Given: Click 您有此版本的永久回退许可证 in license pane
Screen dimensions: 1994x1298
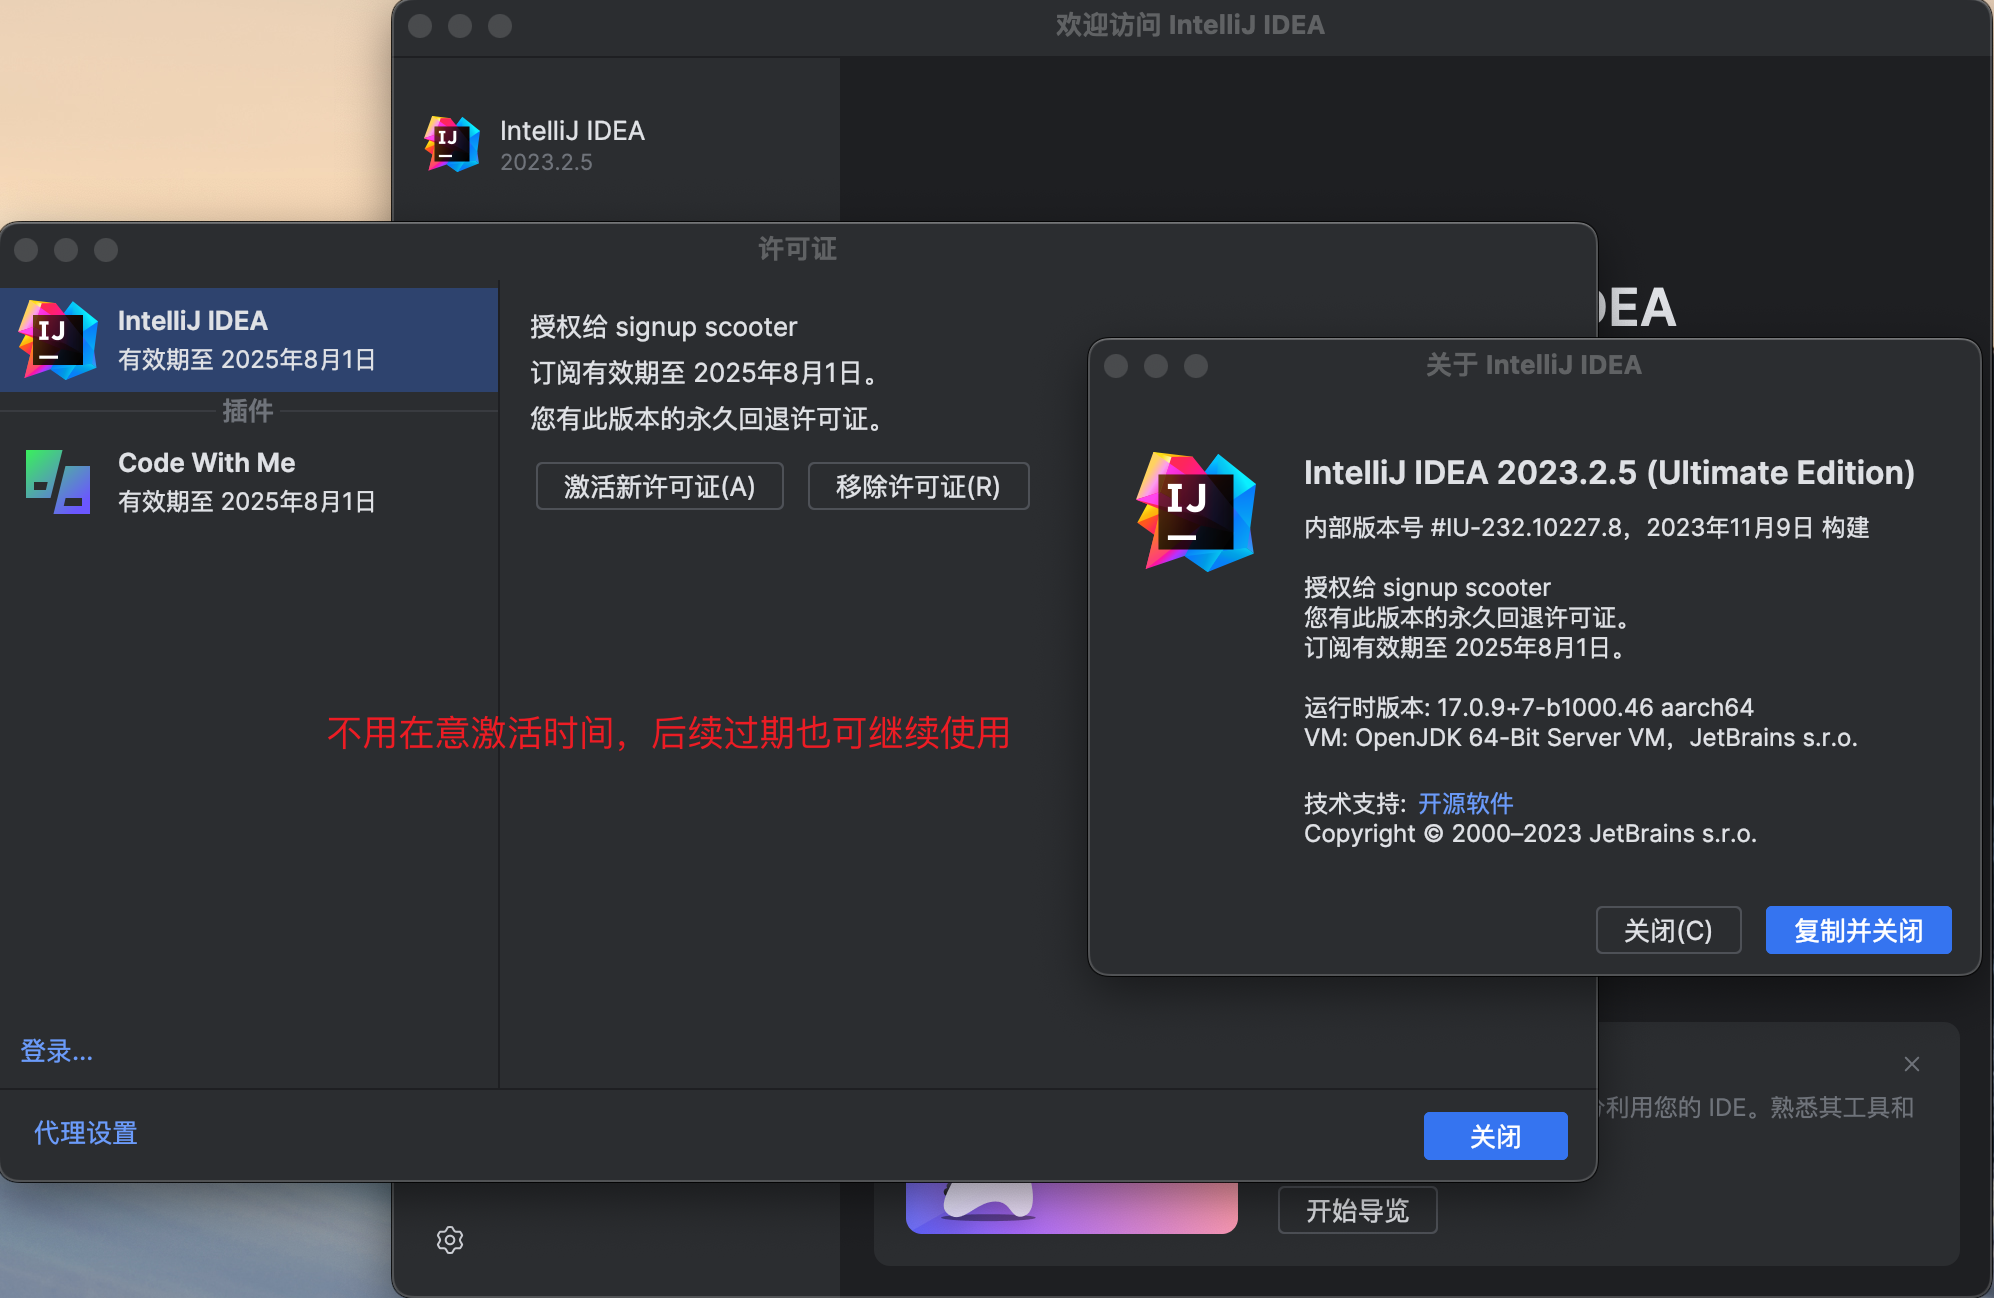Looking at the screenshot, I should pyautogui.click(x=707, y=419).
